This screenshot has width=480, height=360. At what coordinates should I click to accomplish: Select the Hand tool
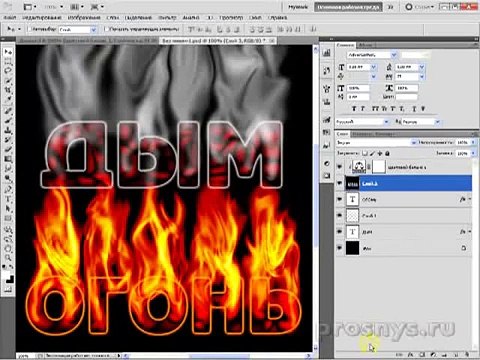coord(8,248)
